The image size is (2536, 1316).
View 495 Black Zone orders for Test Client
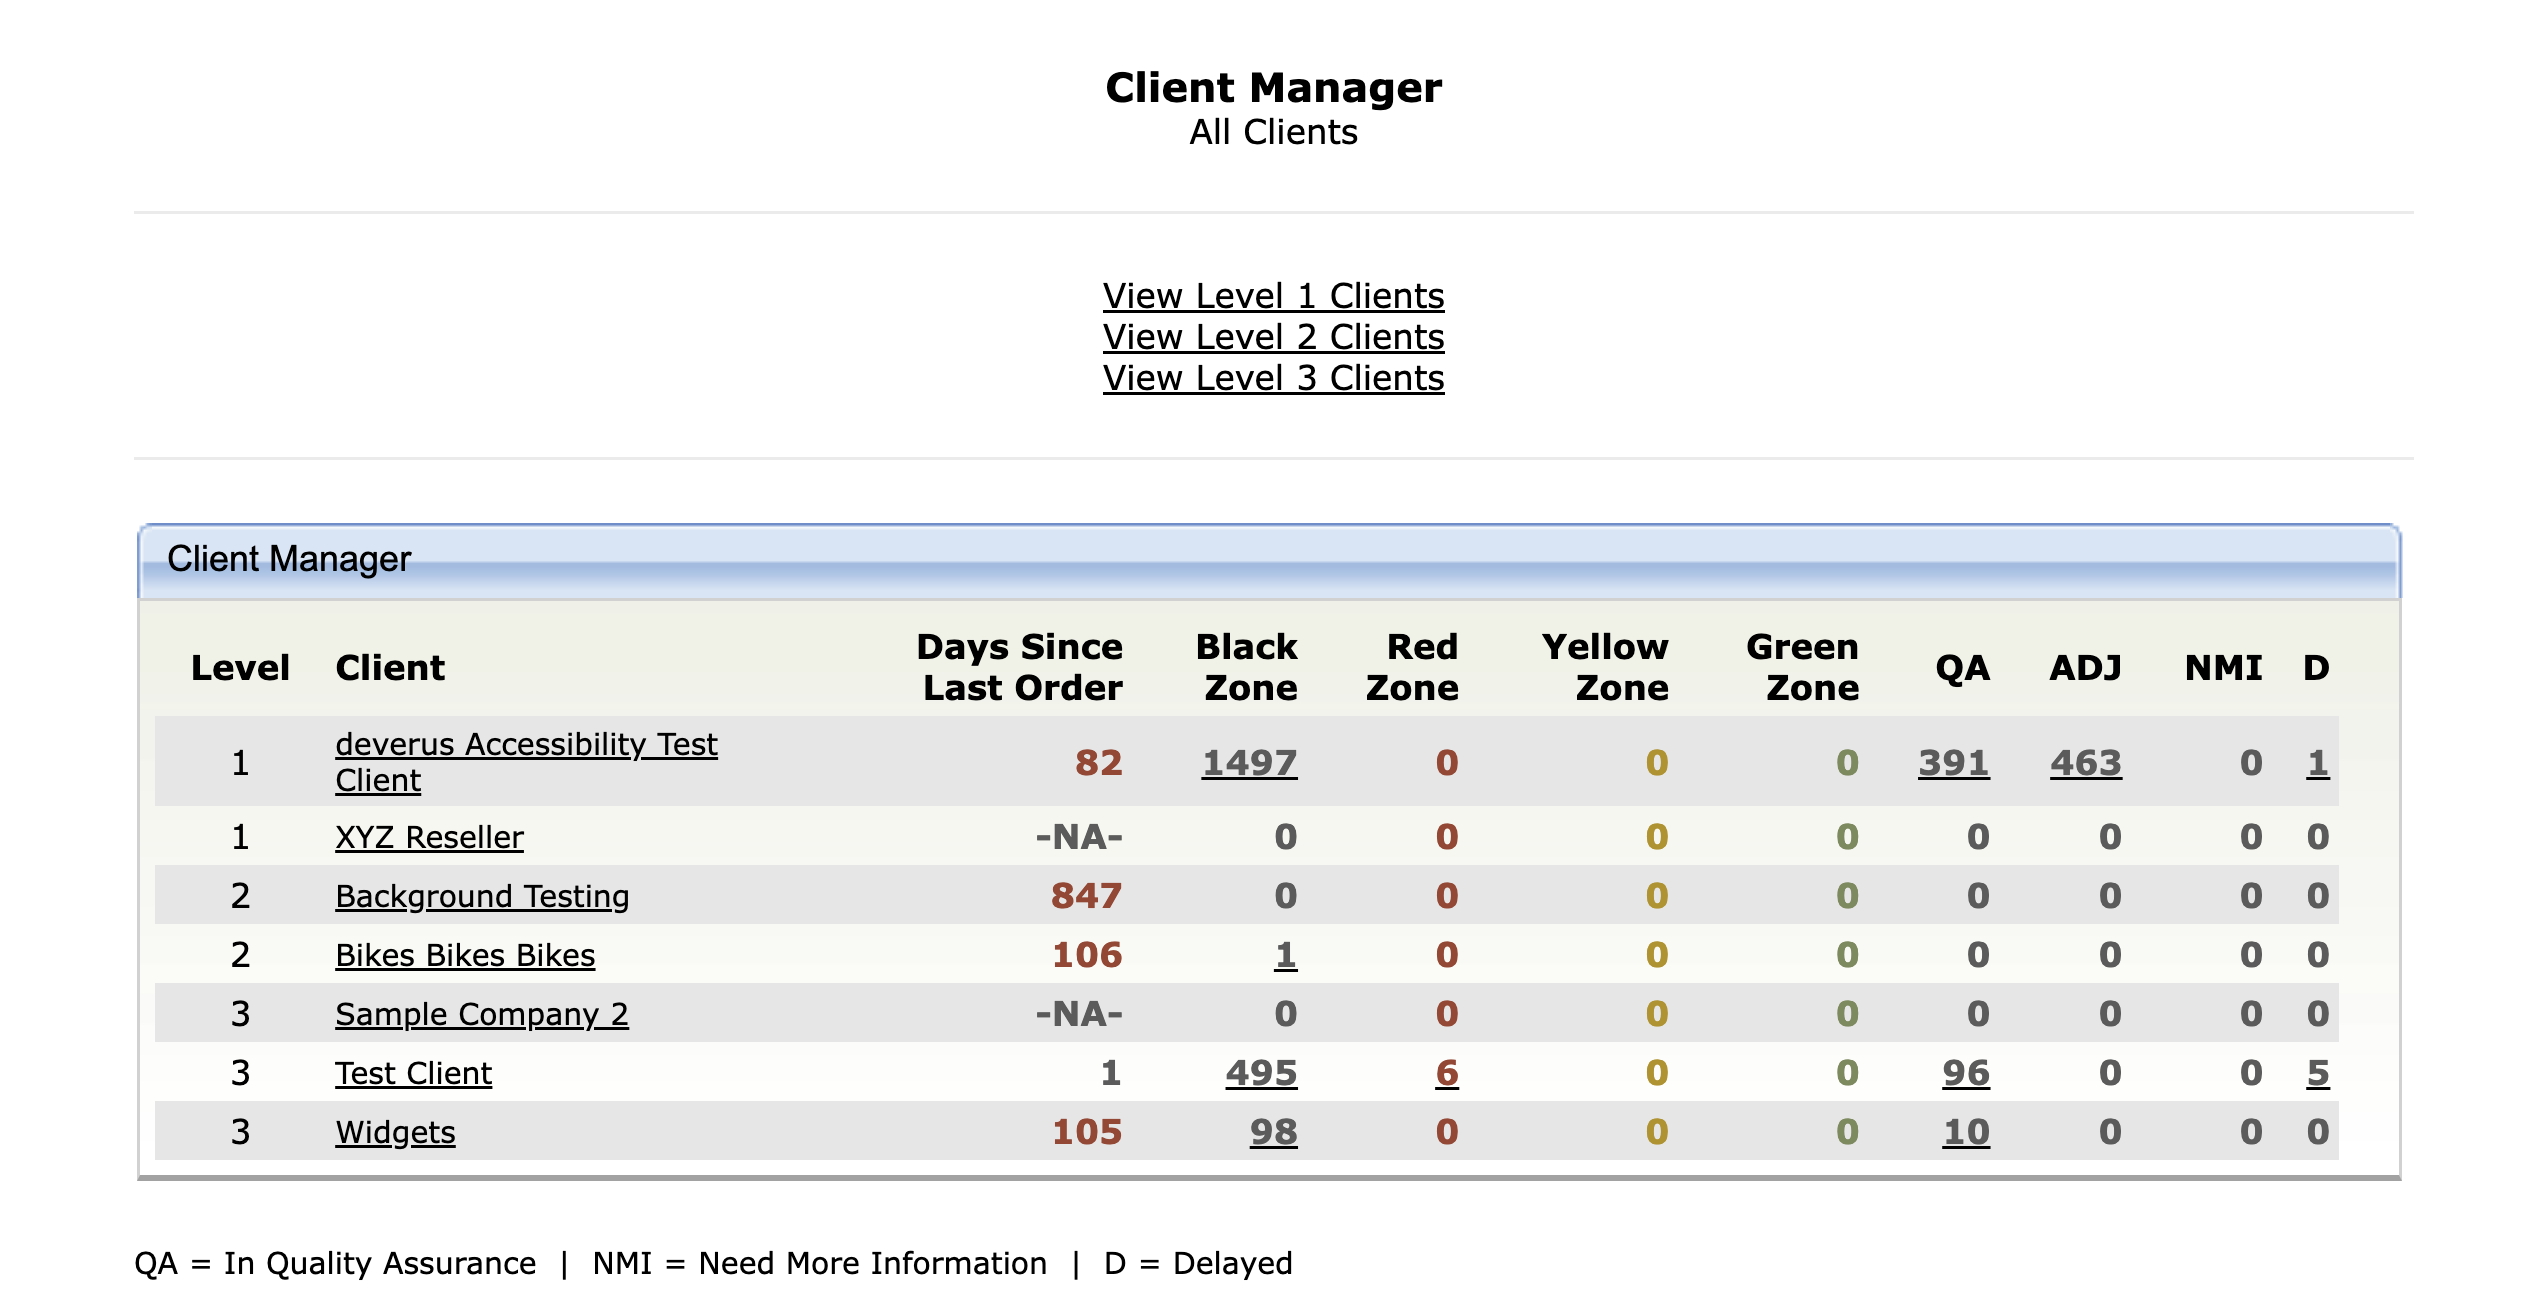pos(1262,1073)
